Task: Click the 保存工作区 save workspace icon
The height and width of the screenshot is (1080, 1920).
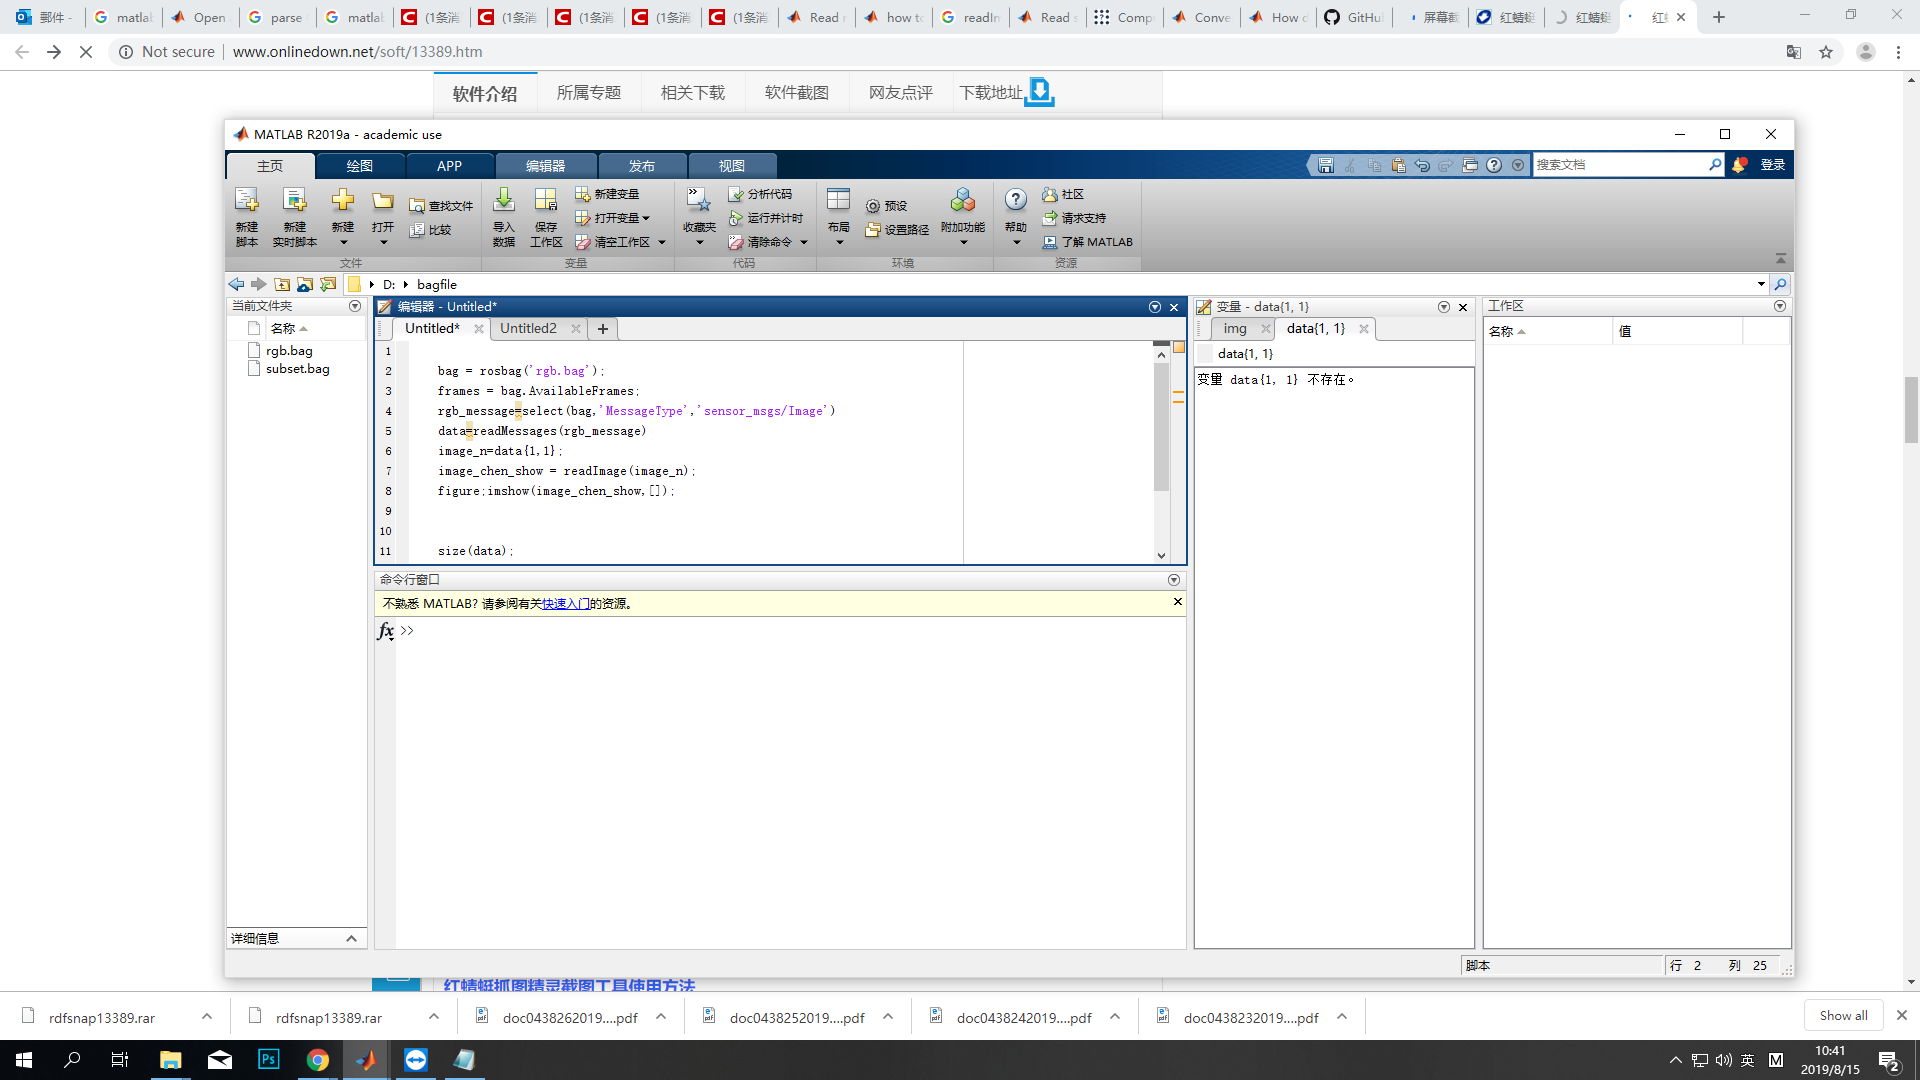Action: [546, 201]
